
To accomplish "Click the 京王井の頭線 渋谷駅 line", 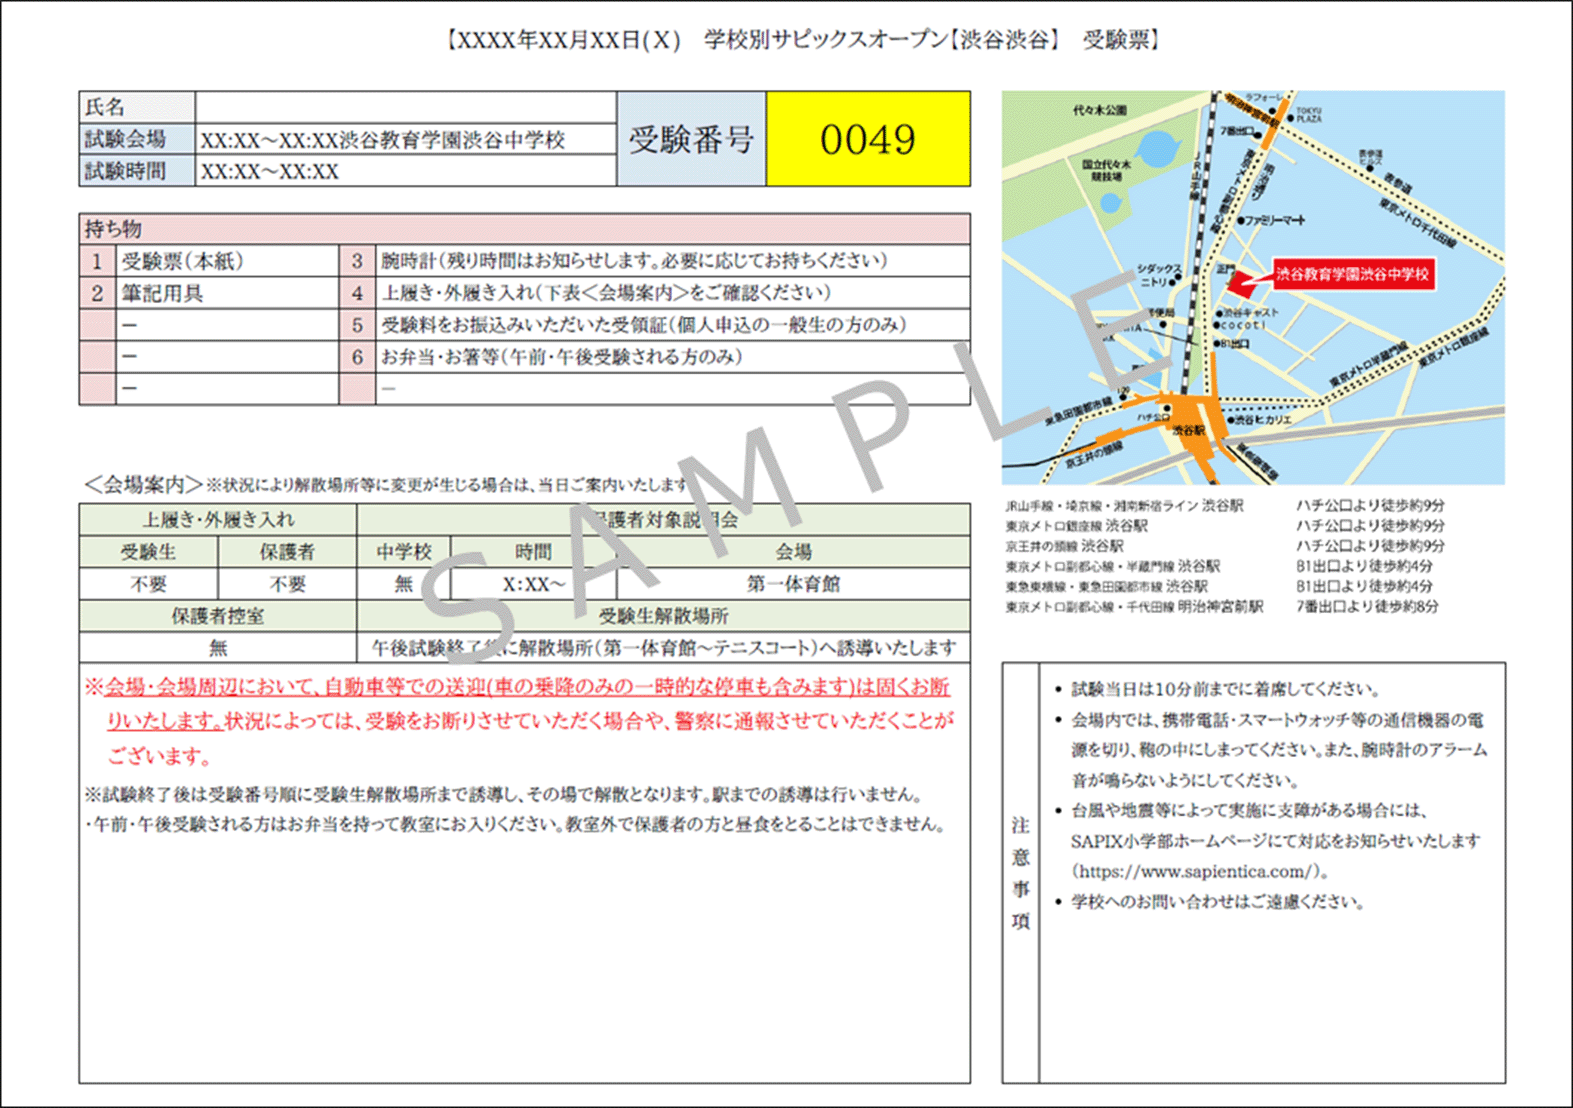I will click(x=1064, y=546).
